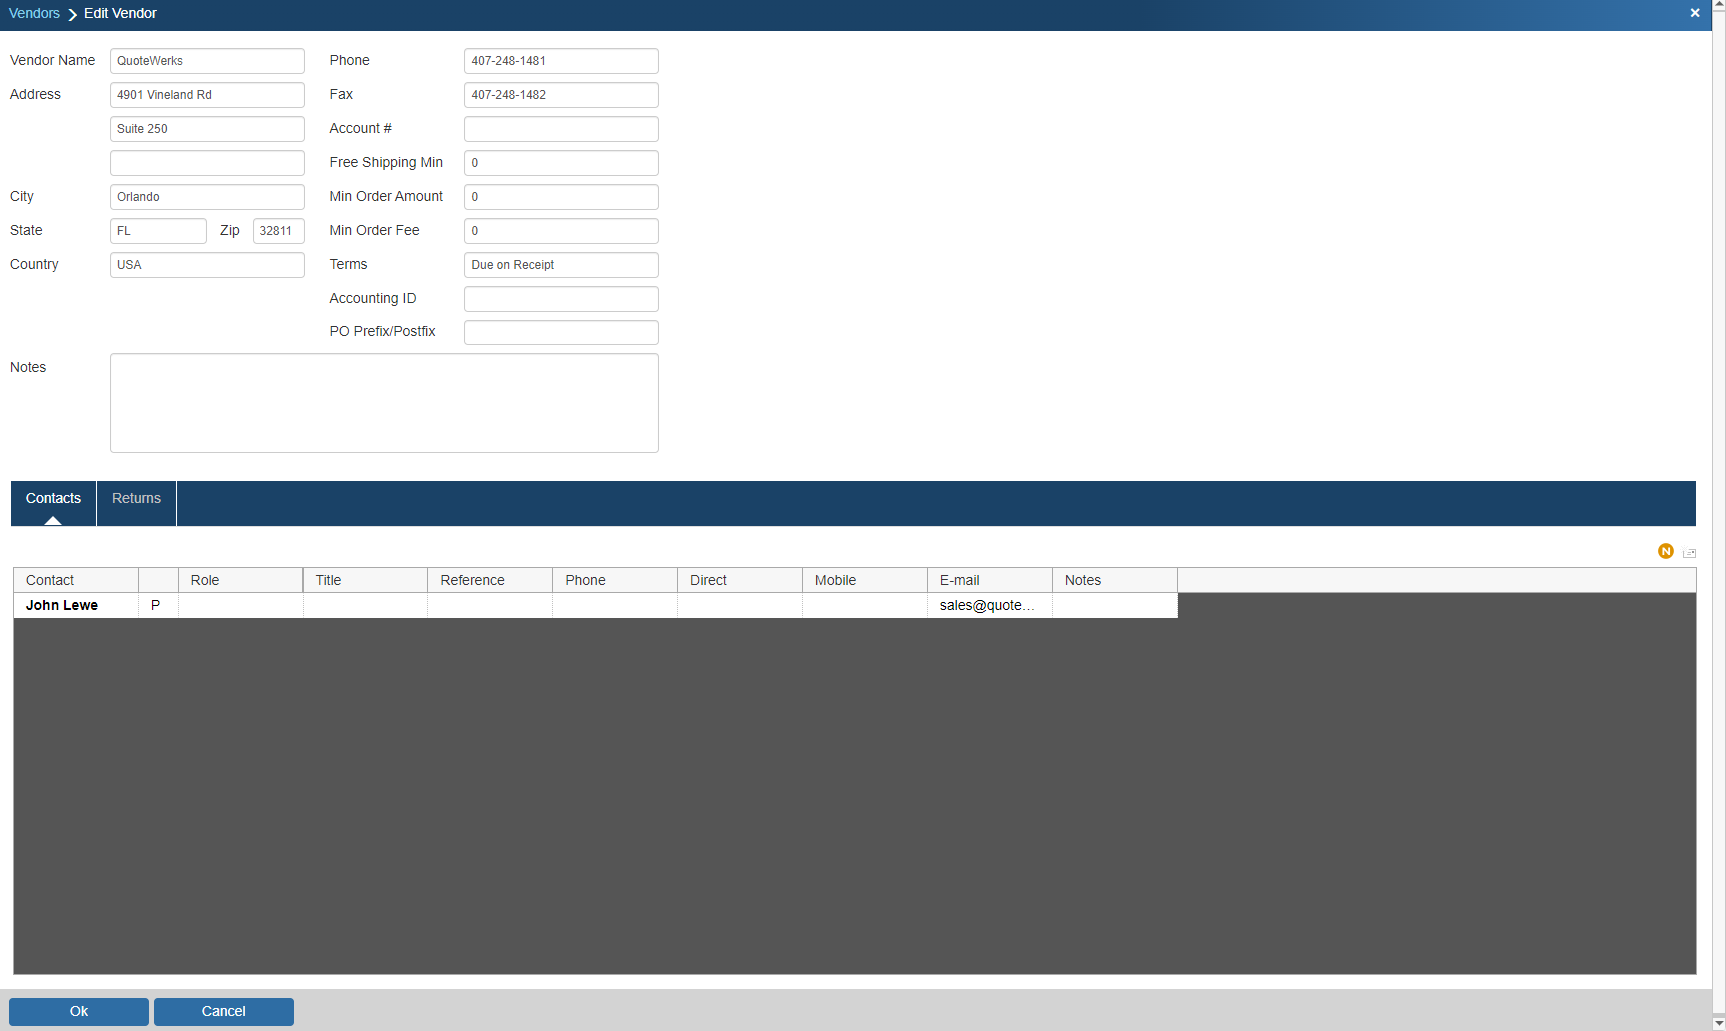
Task: Focus the Account # field
Action: (x=561, y=129)
